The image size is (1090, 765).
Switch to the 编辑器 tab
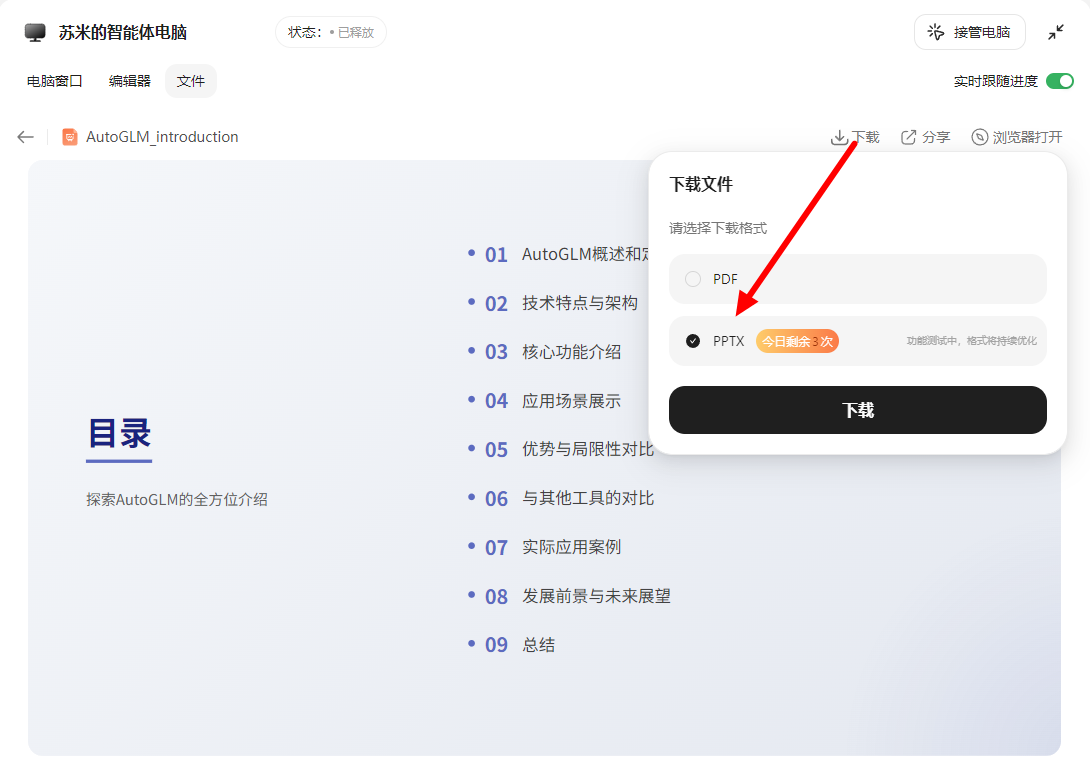click(x=129, y=81)
